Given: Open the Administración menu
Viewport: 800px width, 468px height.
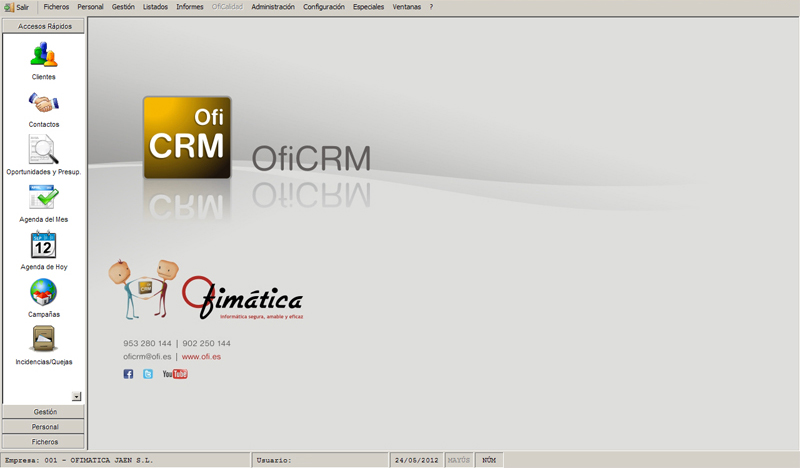Looking at the screenshot, I should point(273,7).
